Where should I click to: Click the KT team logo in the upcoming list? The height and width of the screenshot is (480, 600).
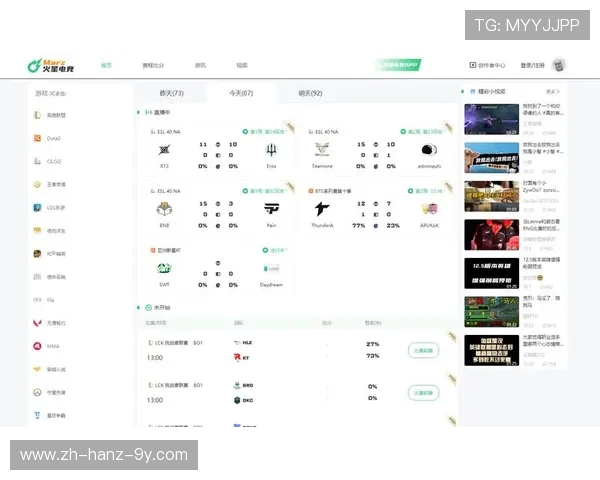[x=237, y=358]
